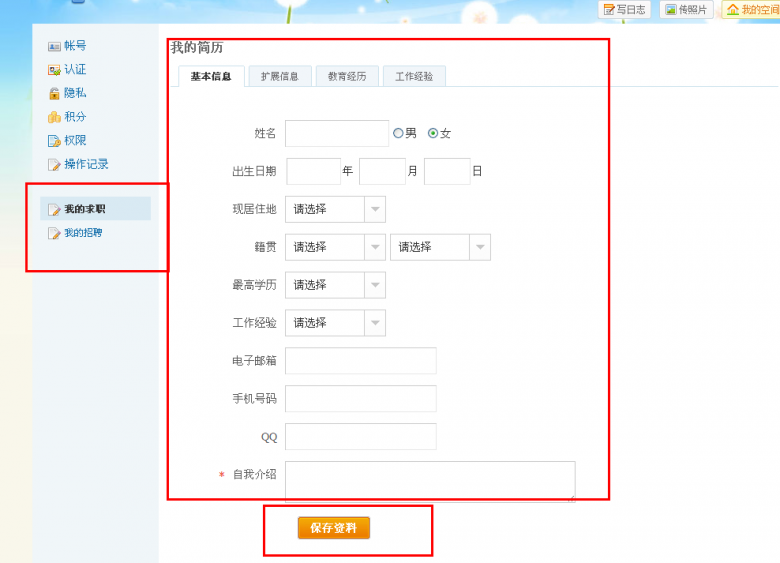
Task: Open 我的求职 job search link
Action: pos(85,209)
